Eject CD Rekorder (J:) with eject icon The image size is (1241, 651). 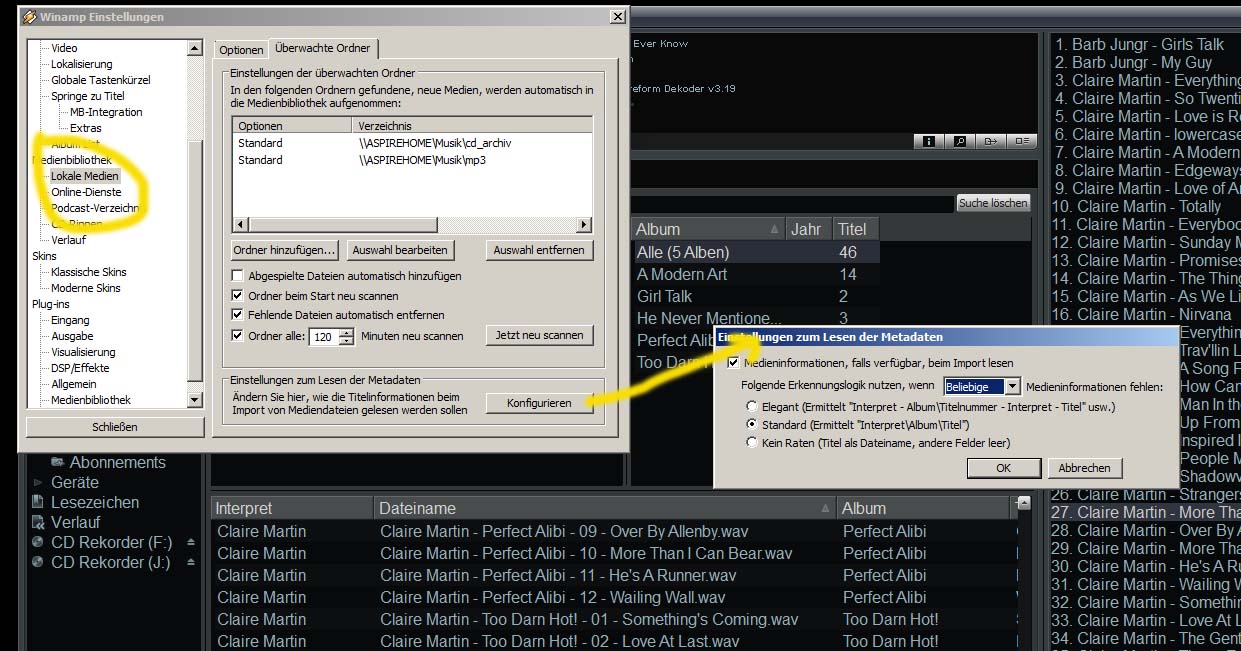click(x=191, y=563)
